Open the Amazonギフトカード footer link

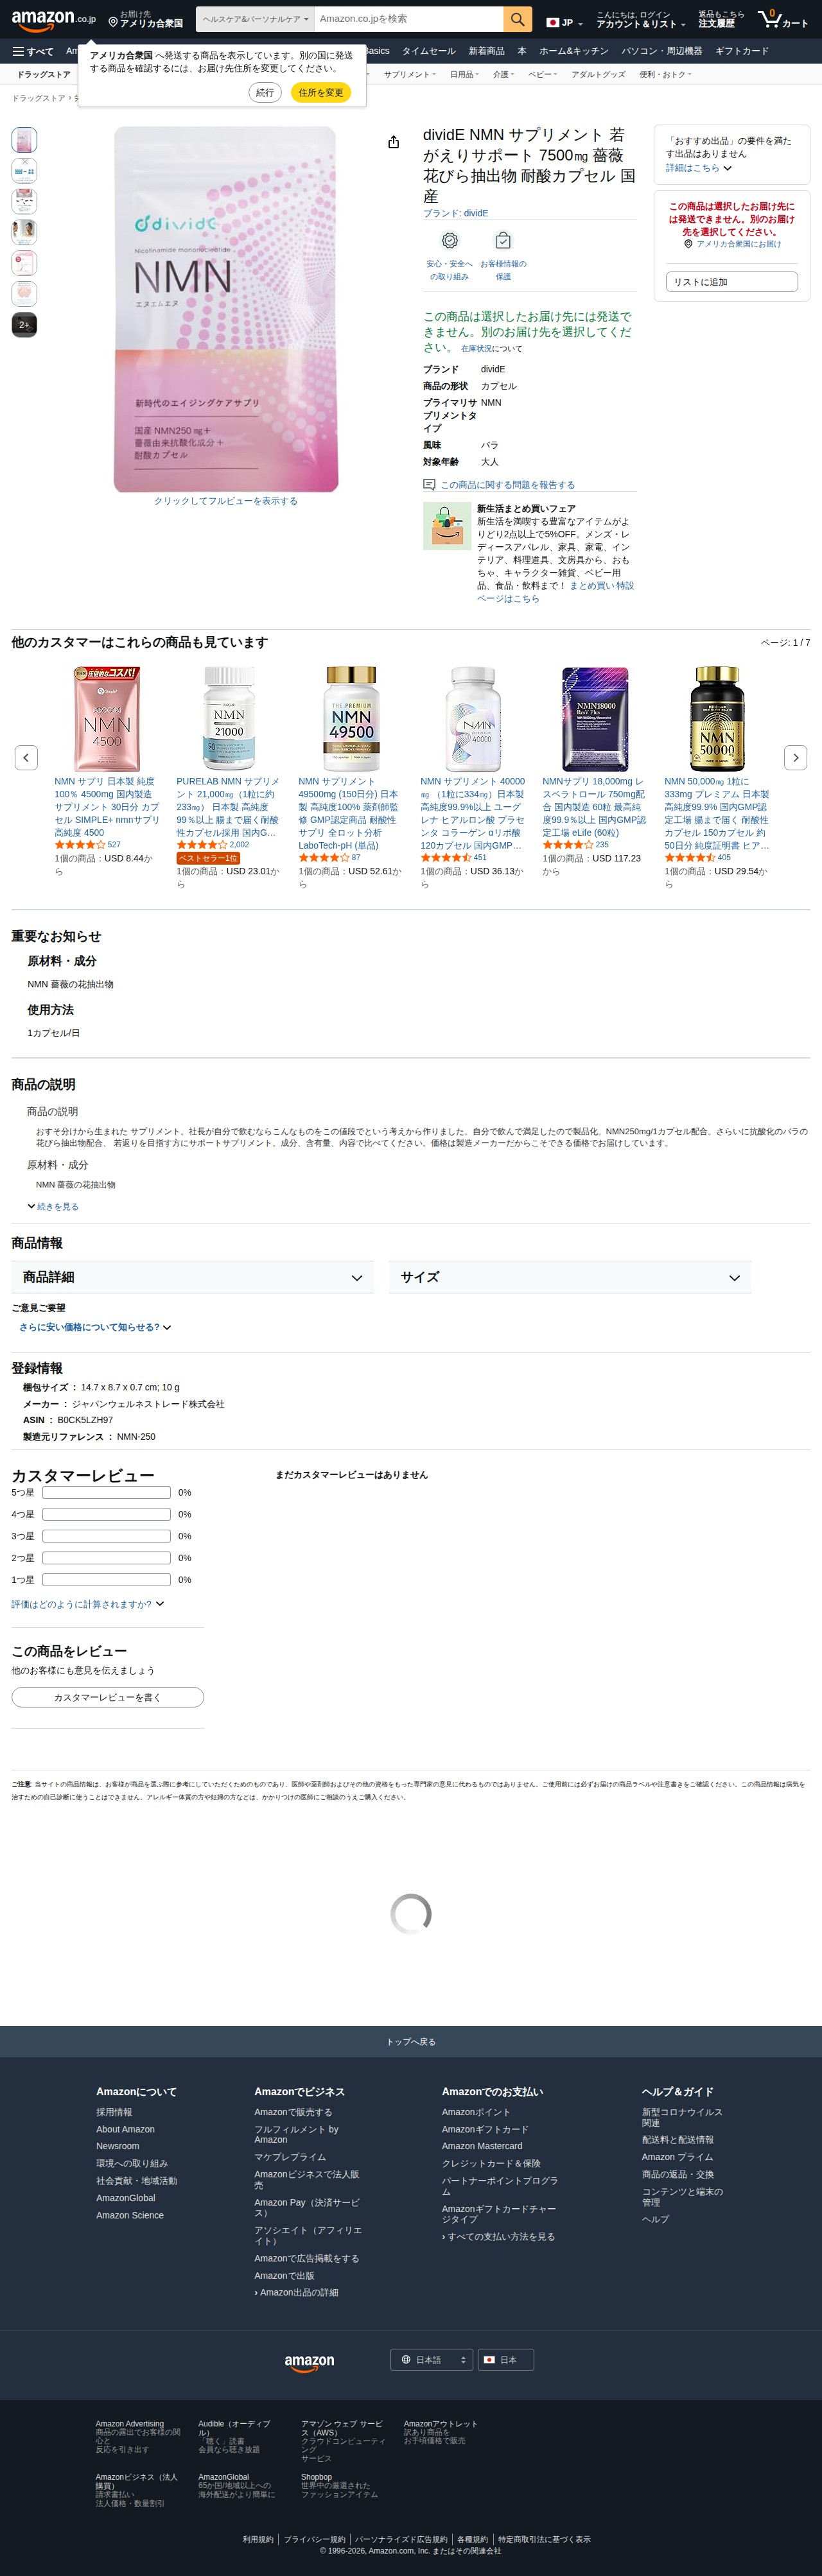[x=485, y=2129]
